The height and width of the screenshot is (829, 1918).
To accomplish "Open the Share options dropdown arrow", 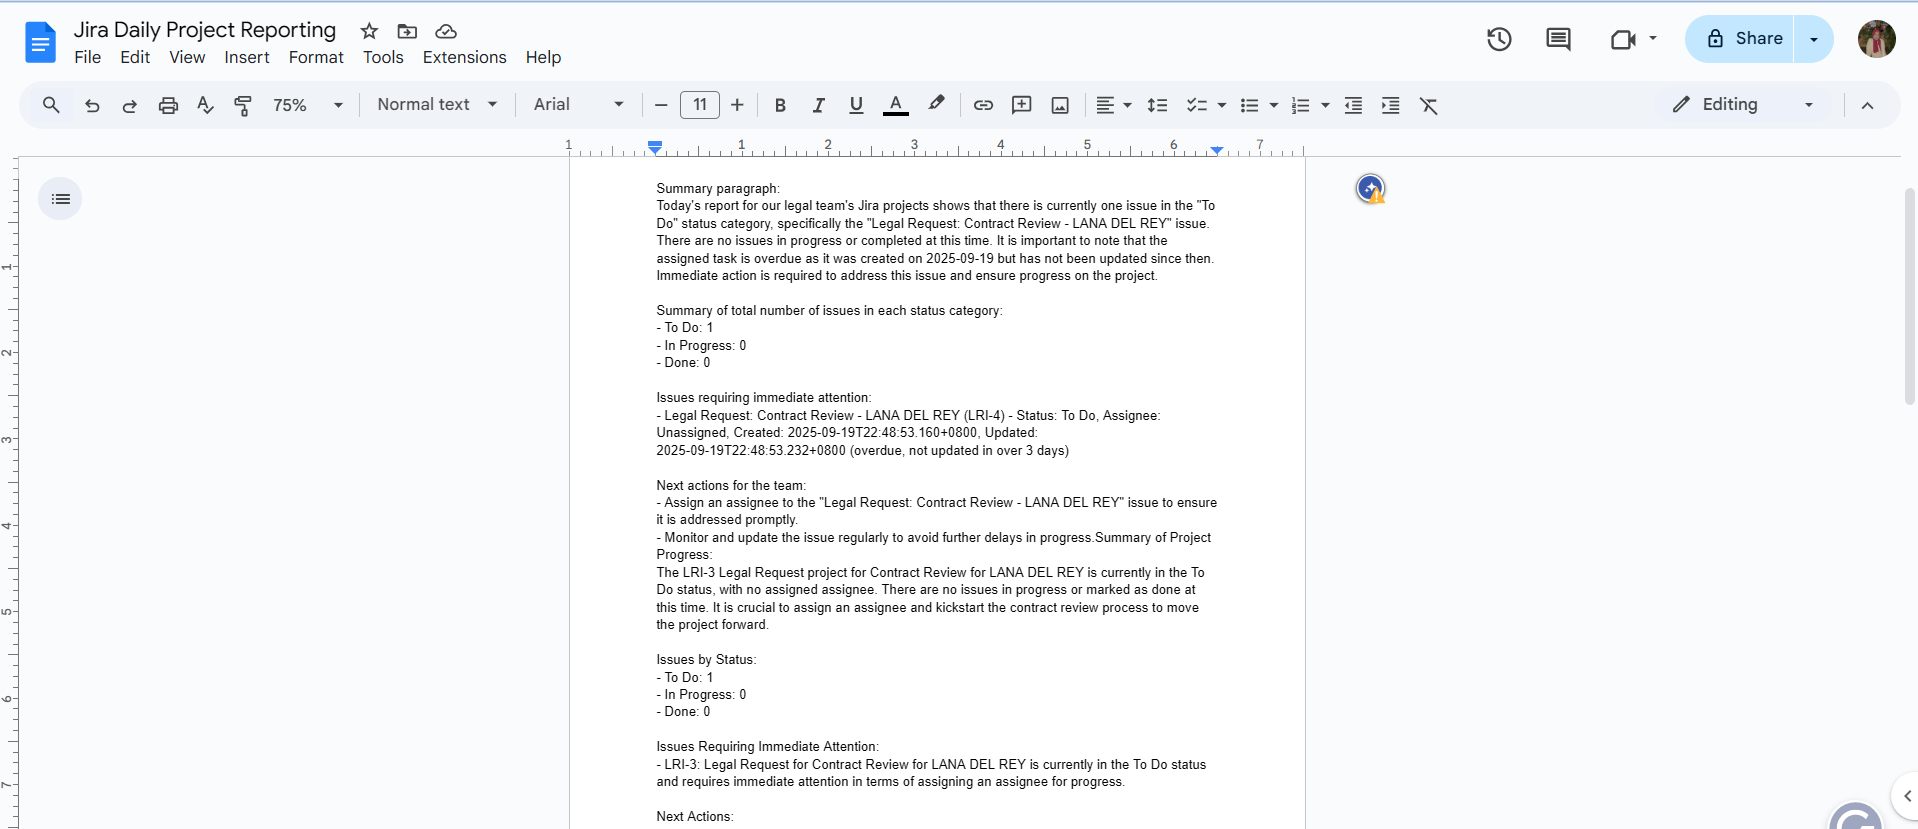I will click(1814, 39).
